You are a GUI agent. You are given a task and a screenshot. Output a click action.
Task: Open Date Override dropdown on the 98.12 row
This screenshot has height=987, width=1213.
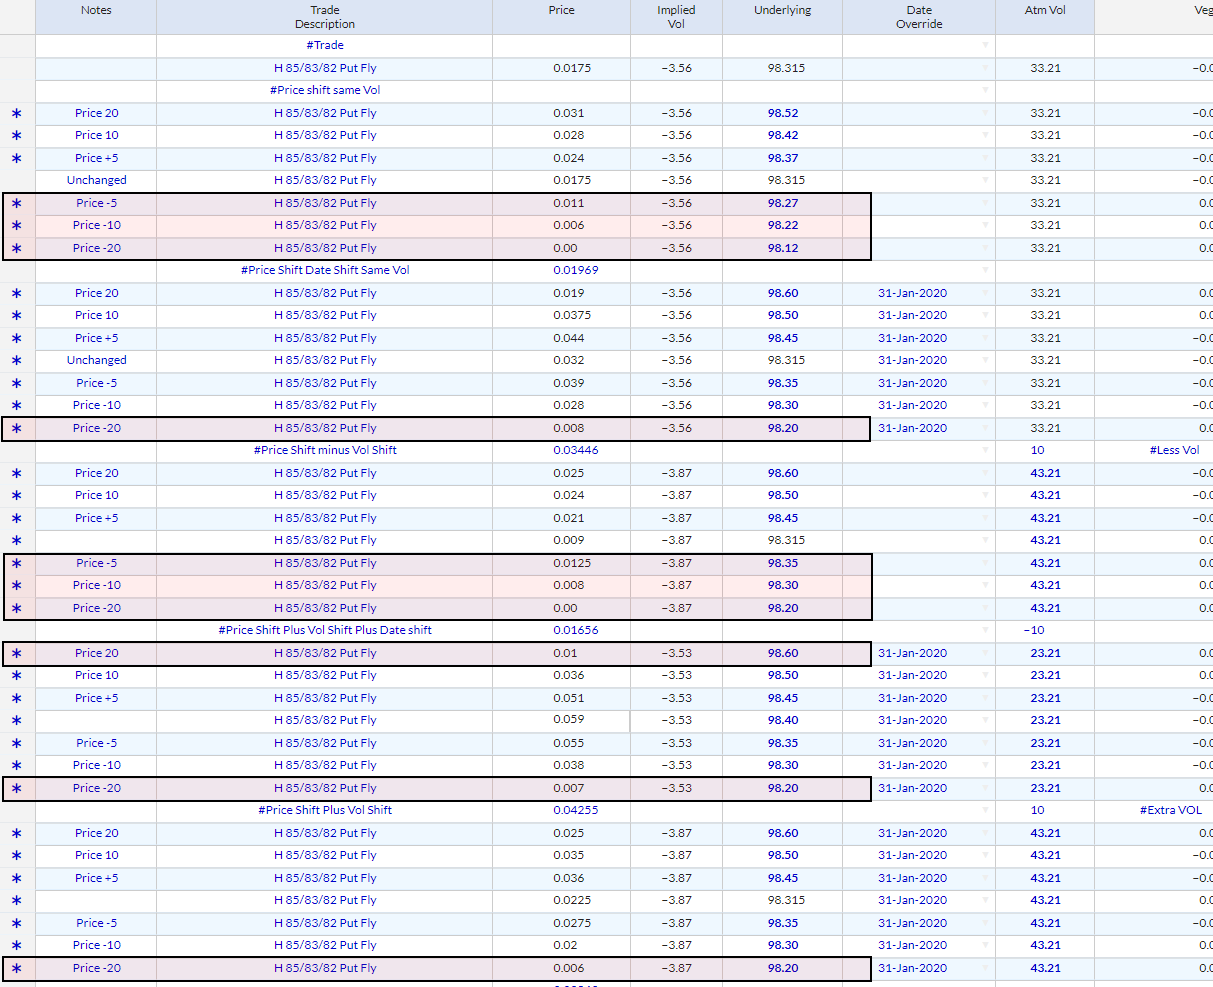(x=985, y=248)
